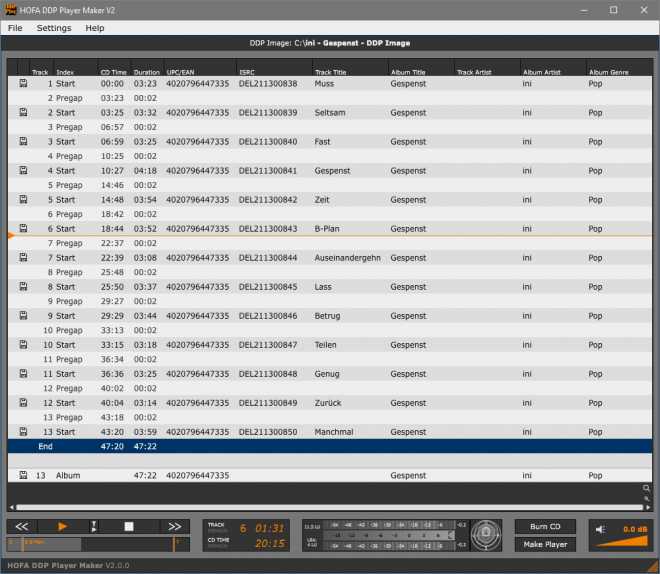Skip to the next track with forward button
Screen dimensions: 660x574
click(175, 526)
